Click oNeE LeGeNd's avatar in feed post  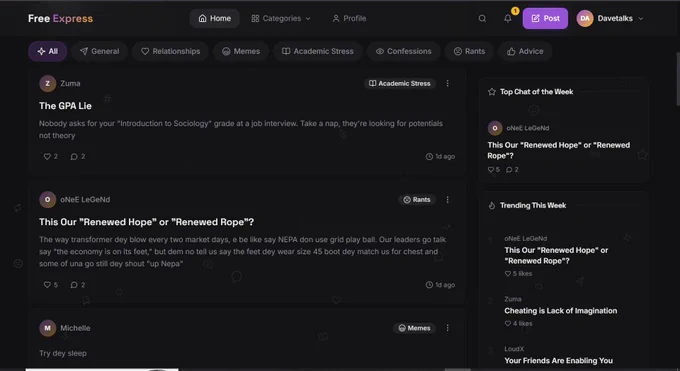pos(48,200)
